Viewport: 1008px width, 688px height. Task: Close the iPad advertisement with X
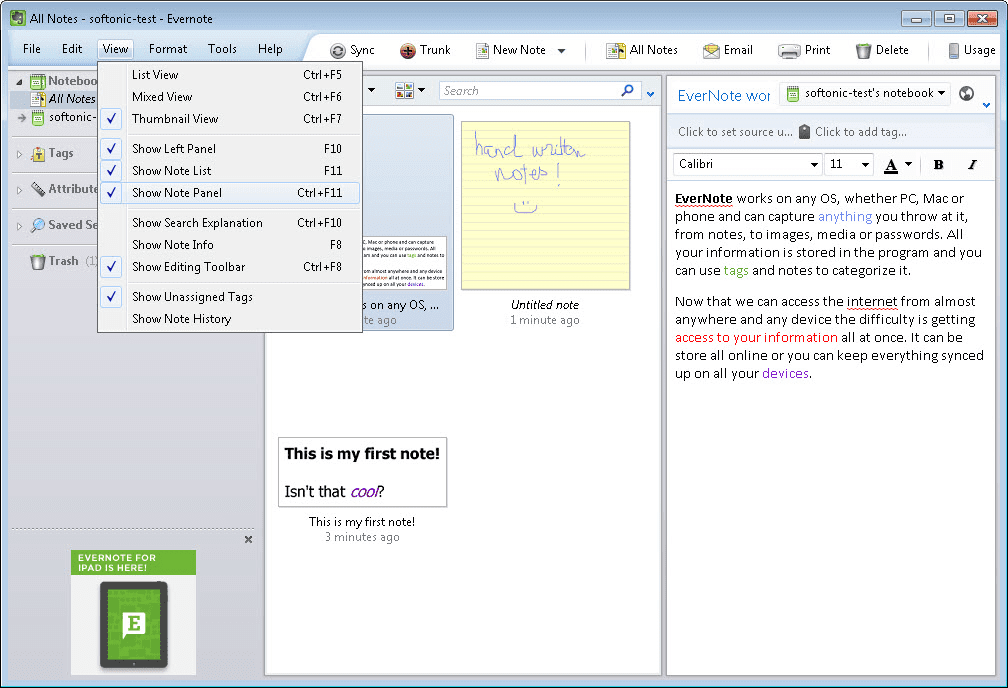click(248, 539)
